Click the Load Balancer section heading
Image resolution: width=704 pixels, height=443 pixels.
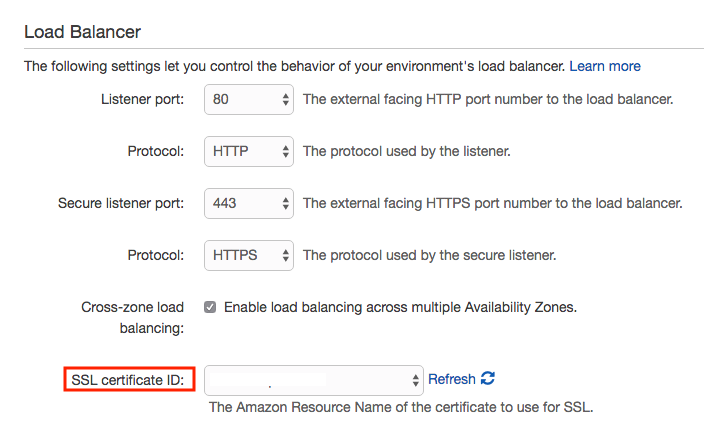[83, 32]
